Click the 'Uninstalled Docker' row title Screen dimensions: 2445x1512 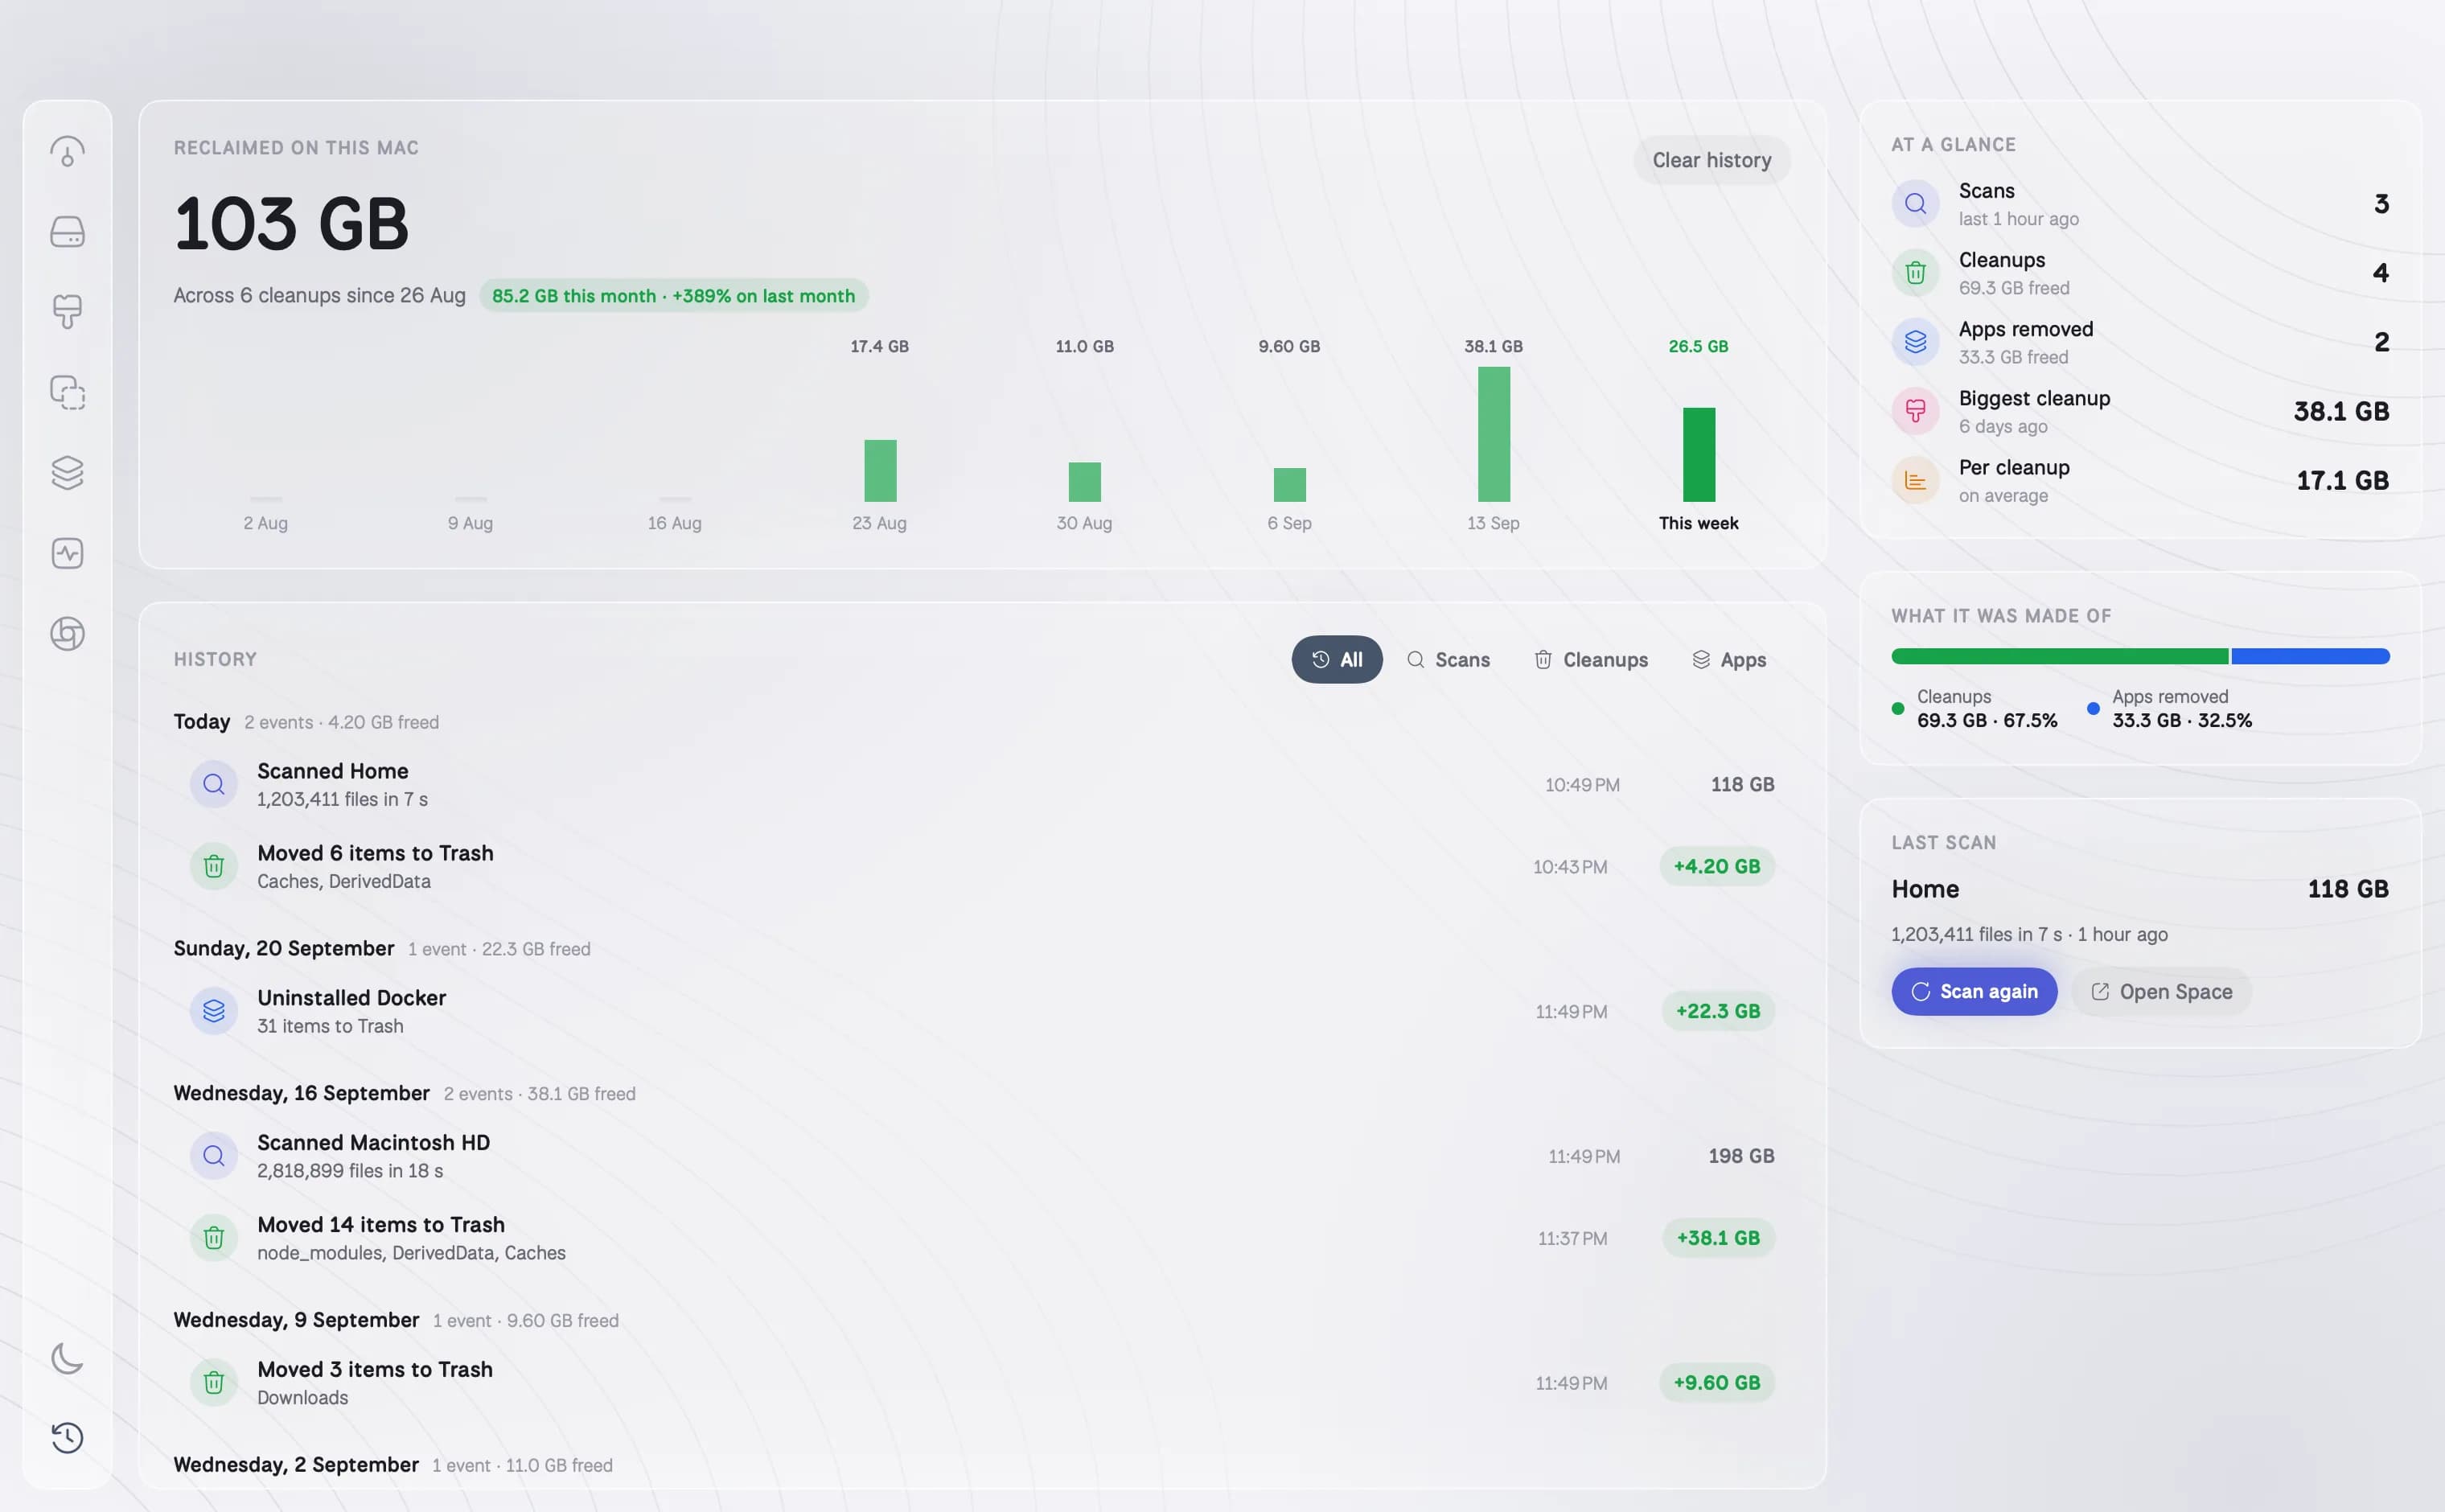(x=351, y=998)
